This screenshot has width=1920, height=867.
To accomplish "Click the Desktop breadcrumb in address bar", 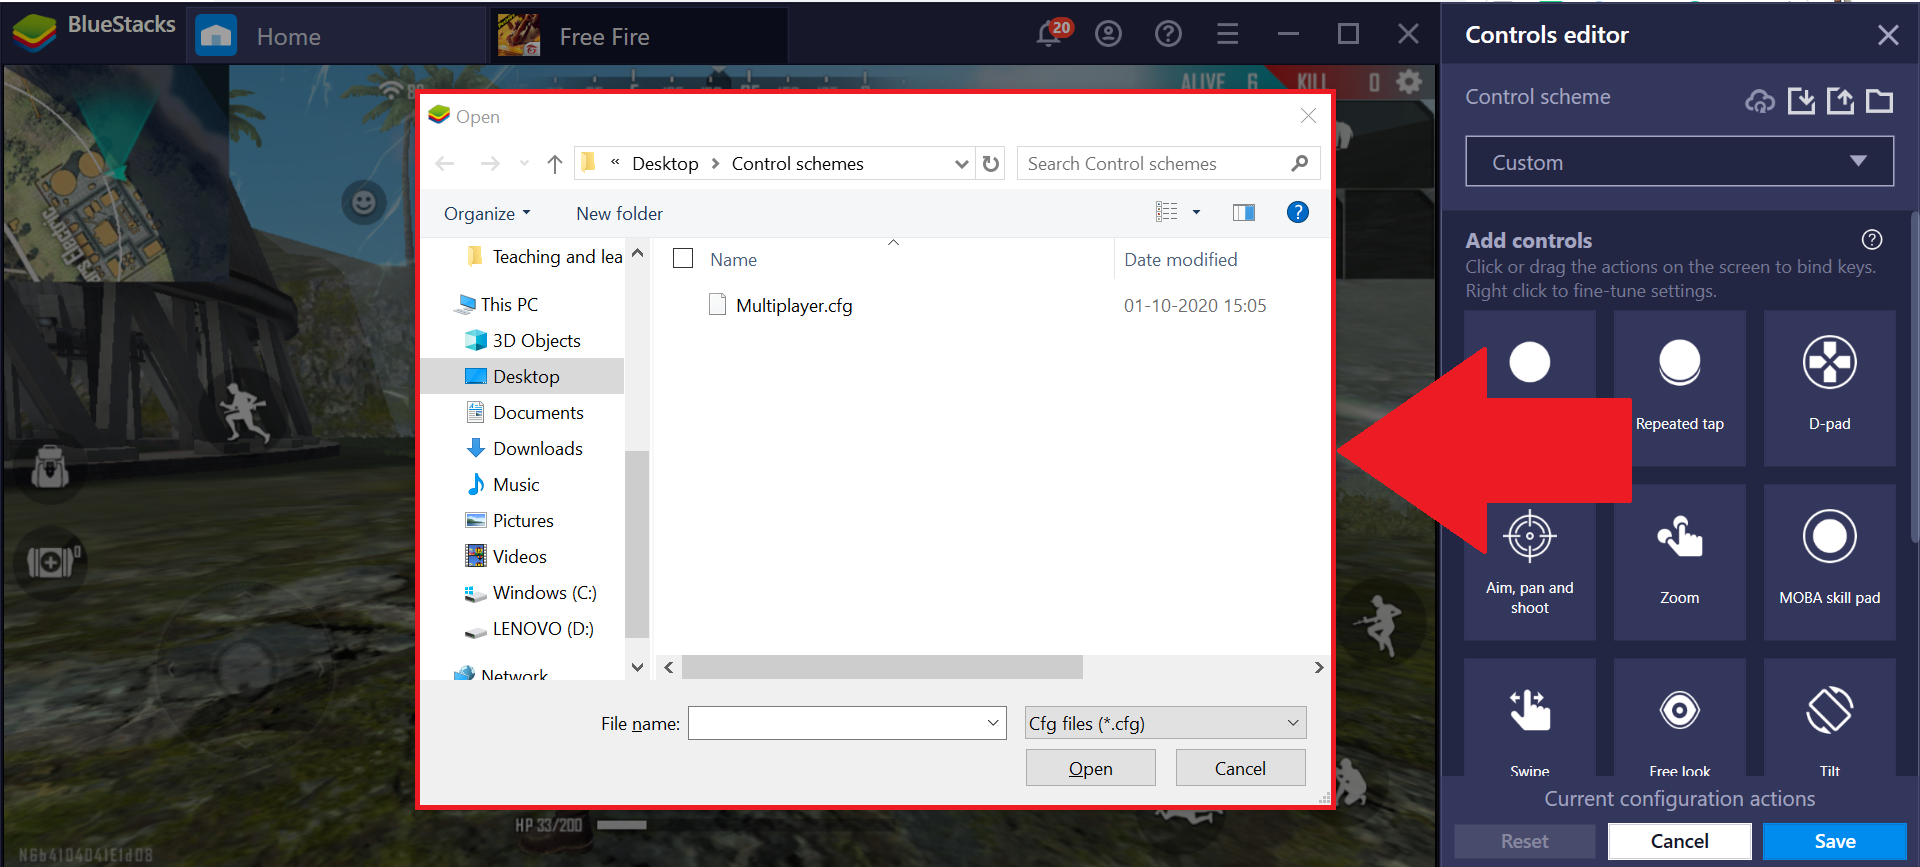I will (x=665, y=163).
